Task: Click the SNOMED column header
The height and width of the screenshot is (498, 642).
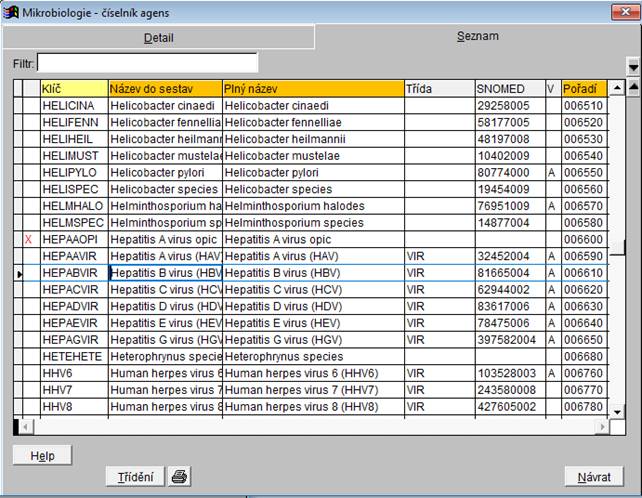Action: (508, 89)
